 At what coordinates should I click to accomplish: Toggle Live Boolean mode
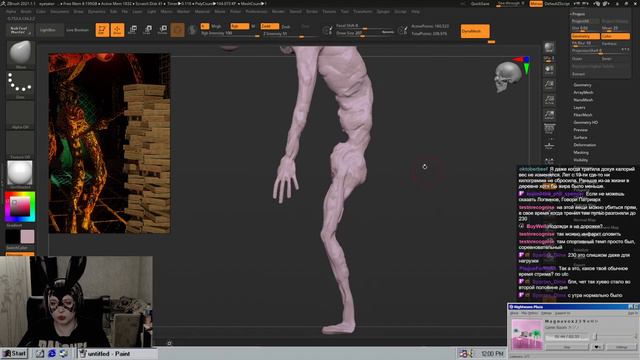tap(78, 30)
